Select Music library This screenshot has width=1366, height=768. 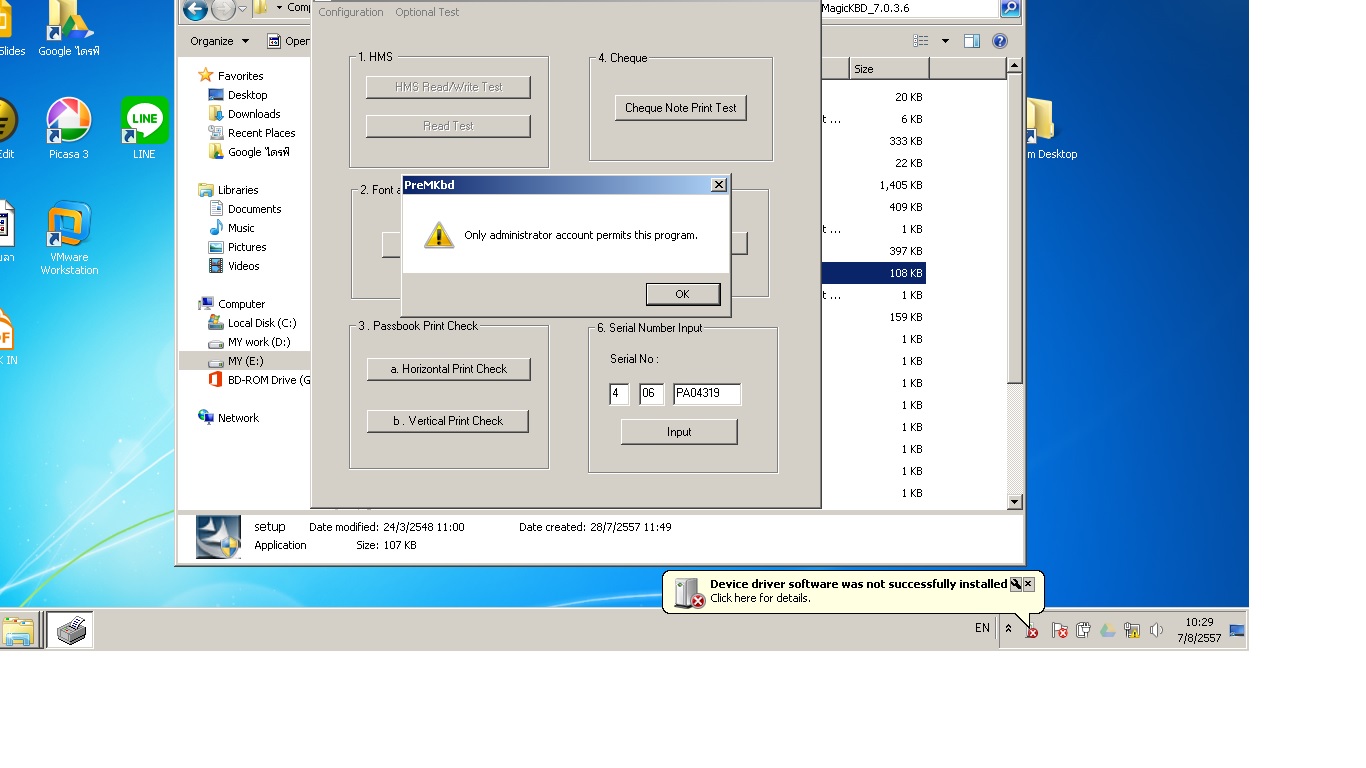tap(241, 228)
